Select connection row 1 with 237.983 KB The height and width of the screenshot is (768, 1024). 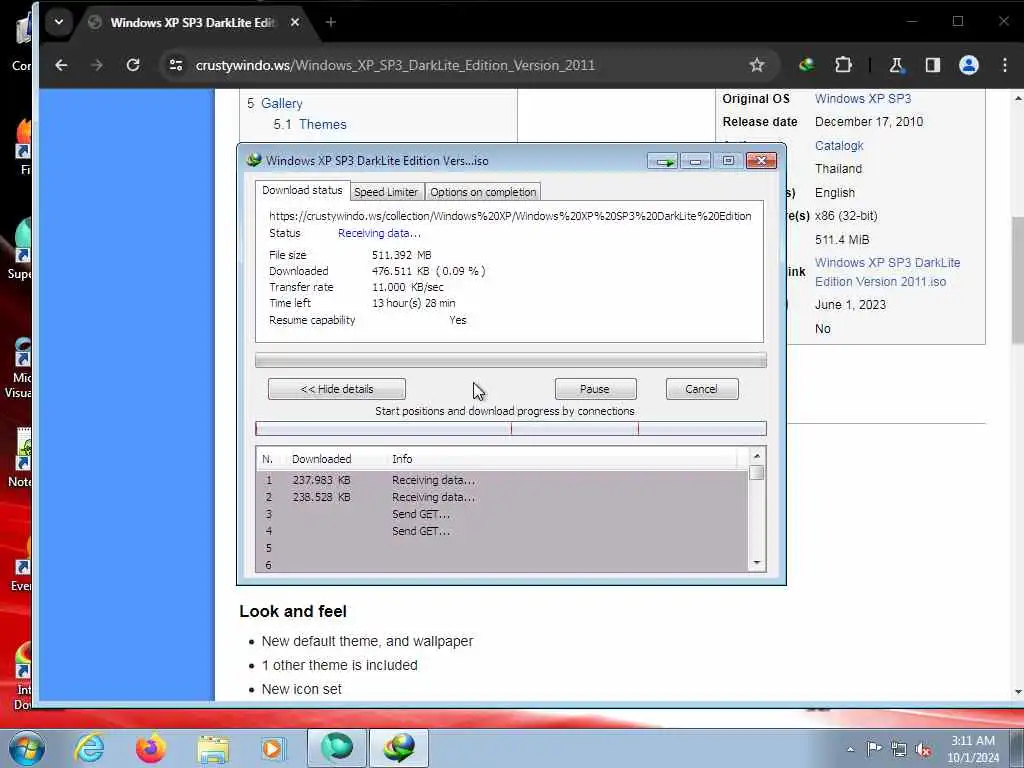click(x=502, y=480)
